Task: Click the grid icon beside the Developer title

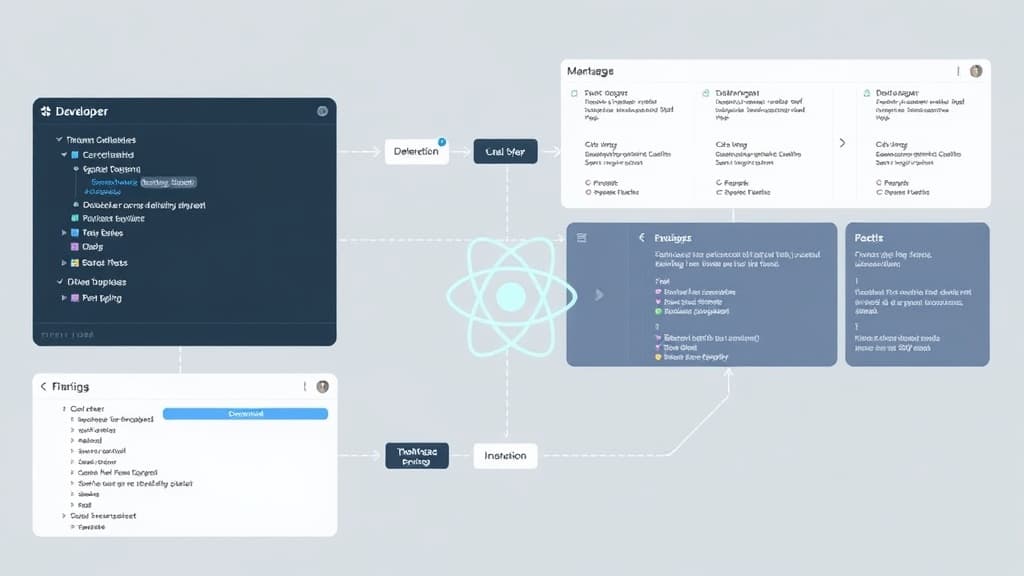Action: click(x=47, y=111)
